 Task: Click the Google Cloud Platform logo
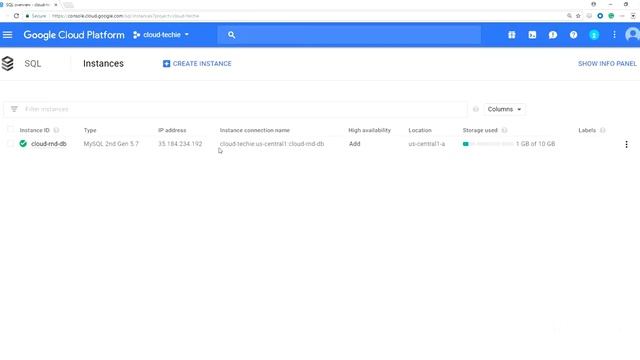click(x=74, y=35)
